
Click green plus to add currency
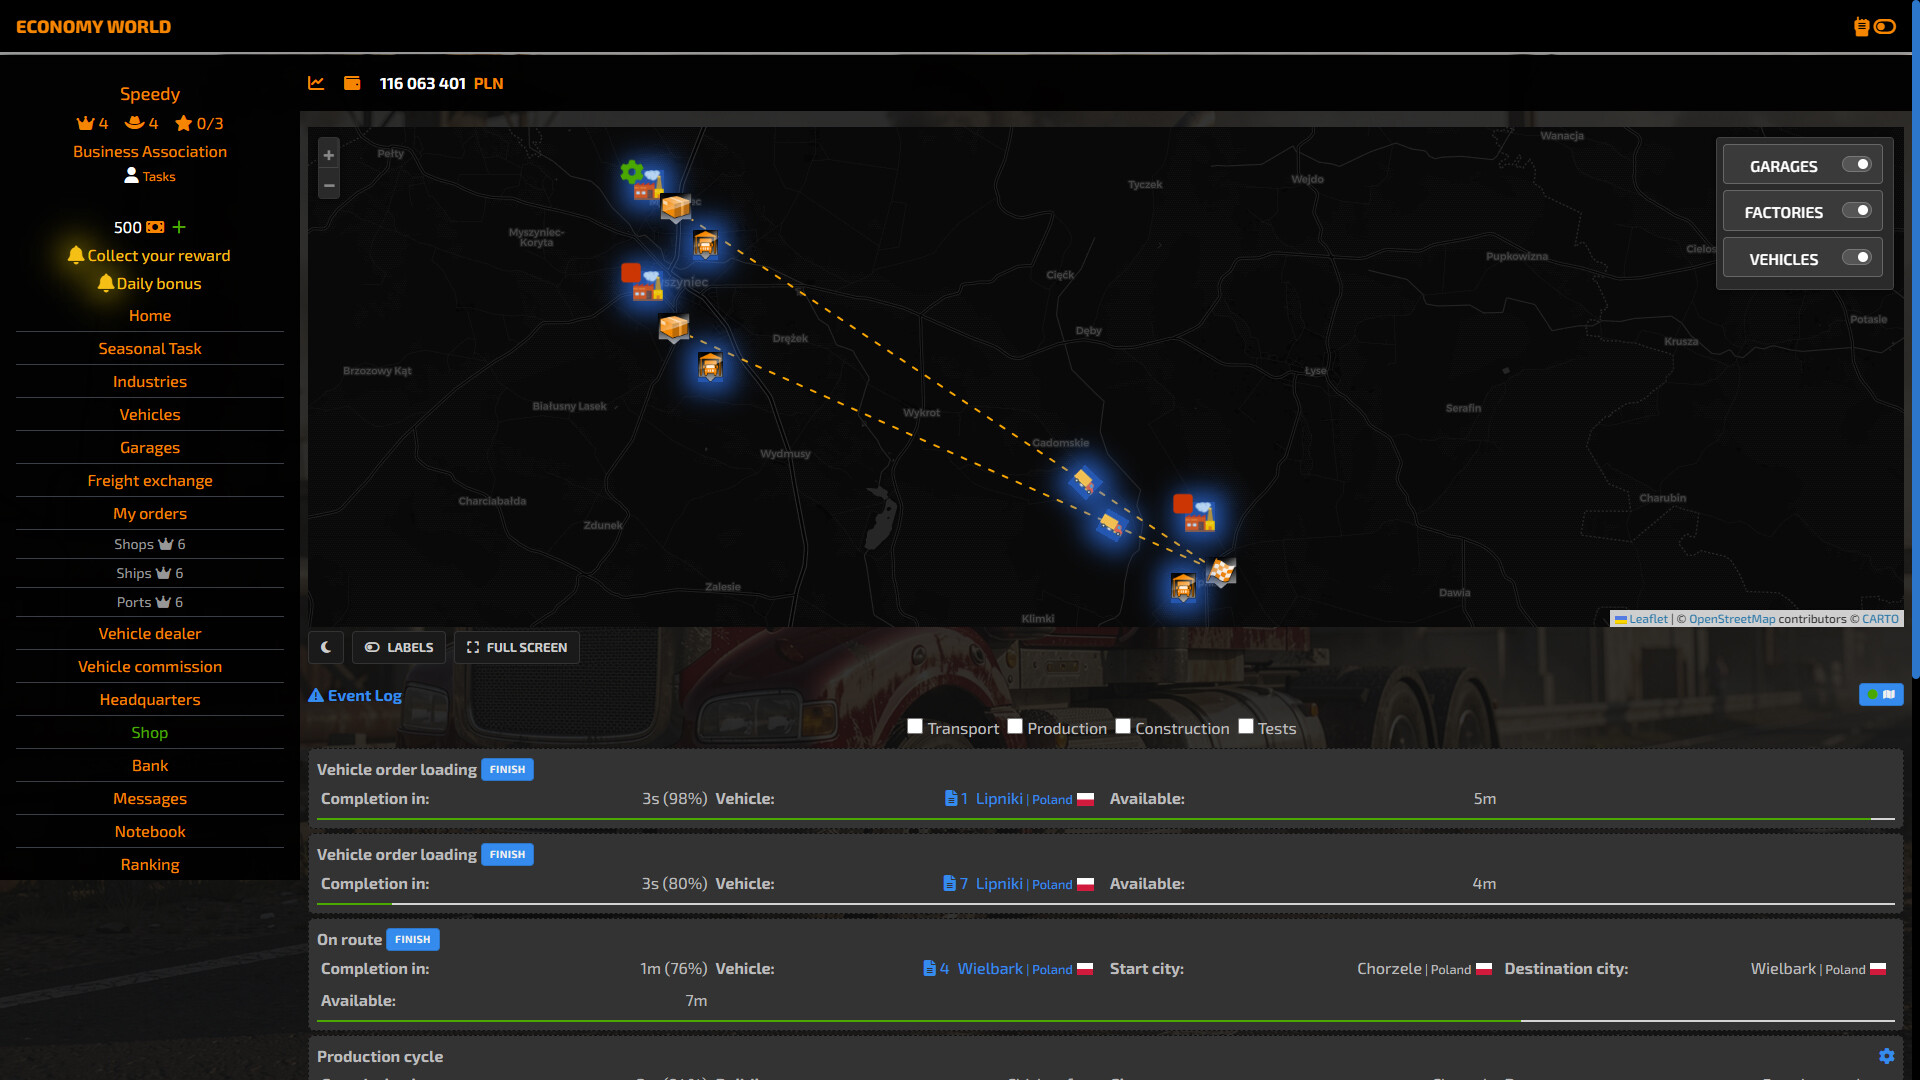coord(179,227)
